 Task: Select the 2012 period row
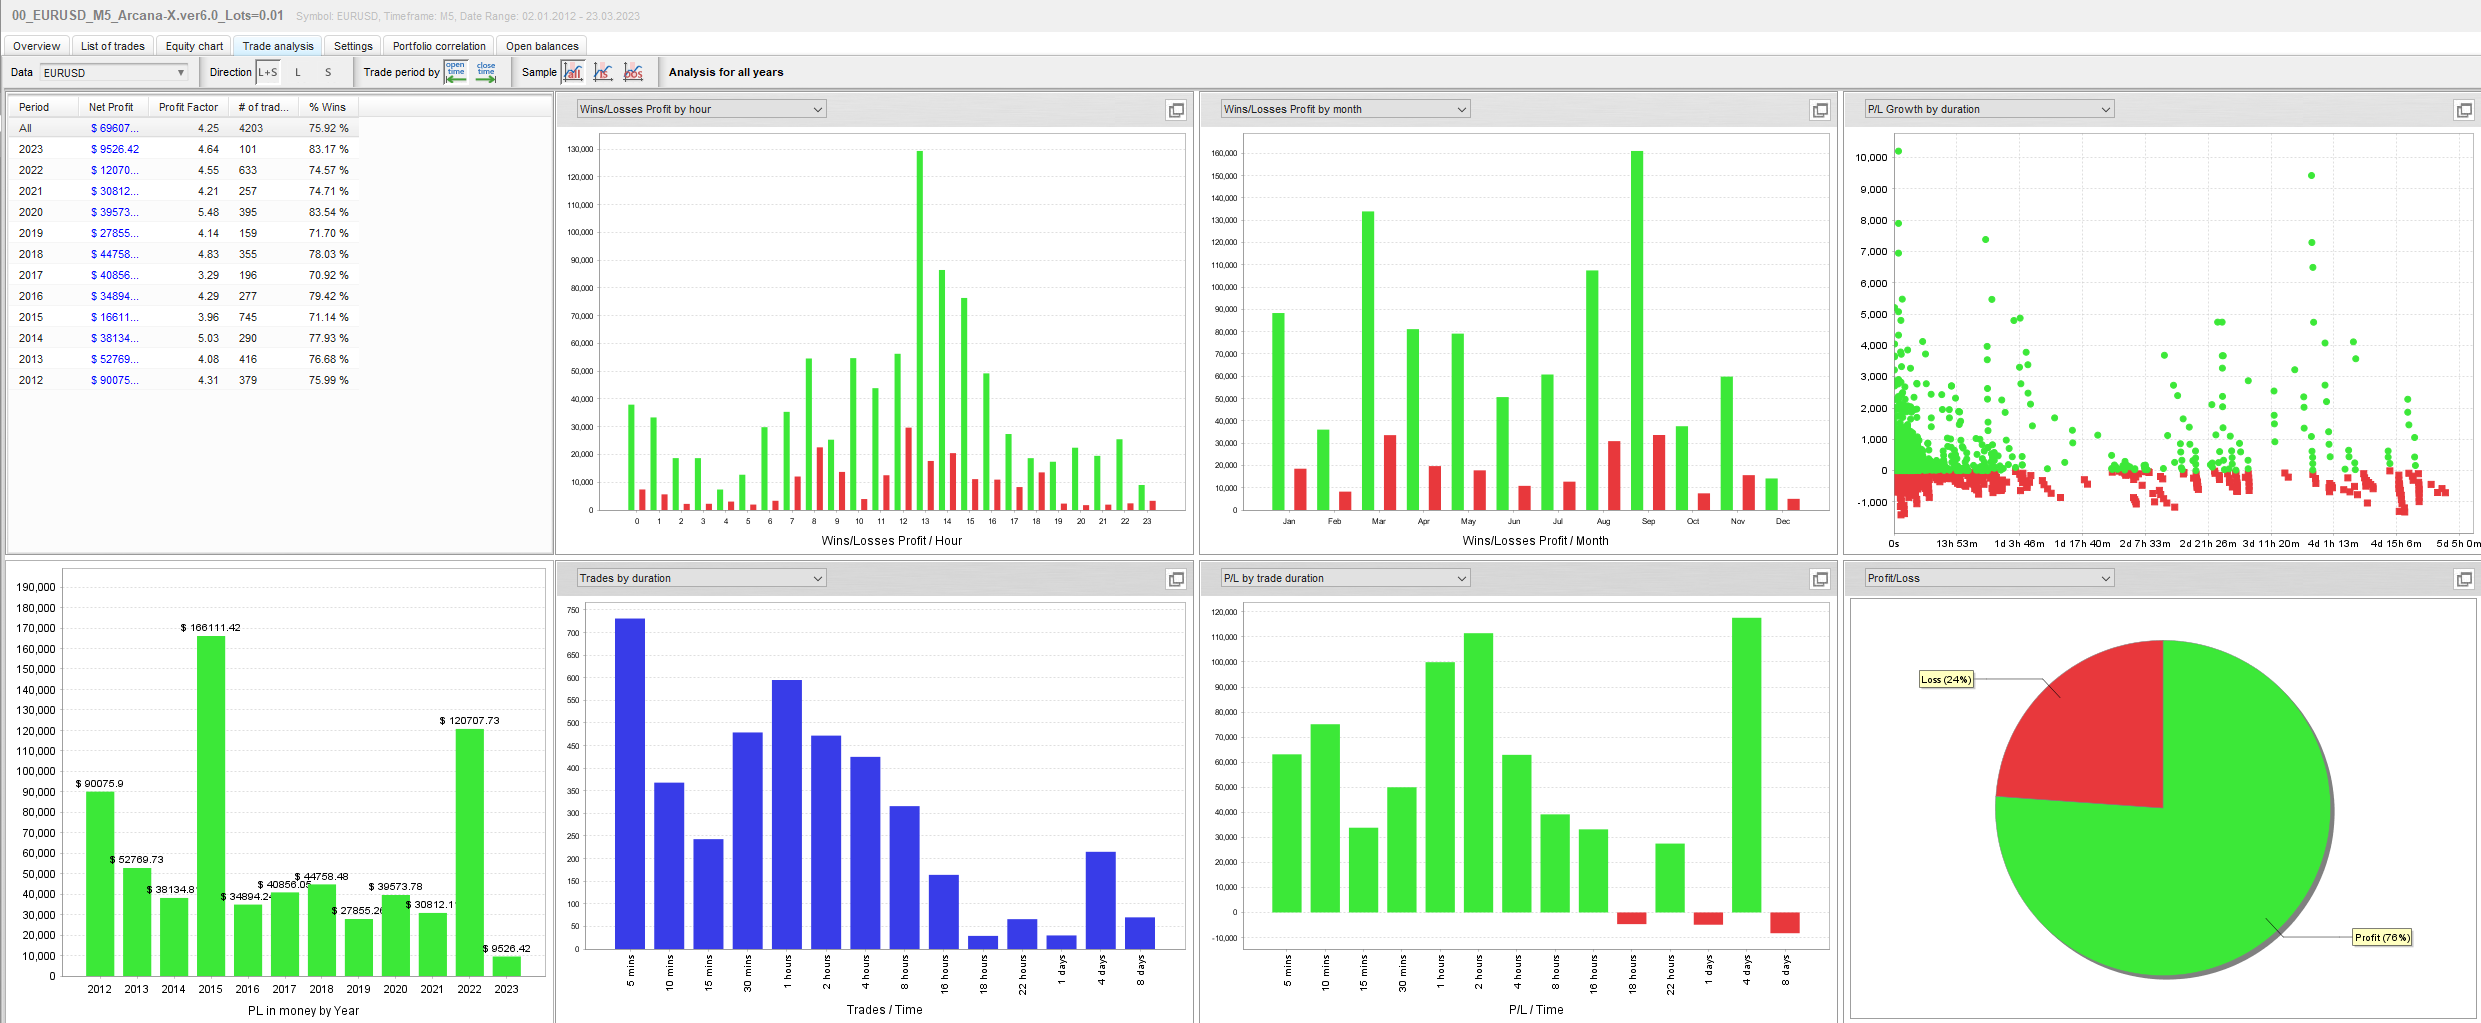(183, 380)
